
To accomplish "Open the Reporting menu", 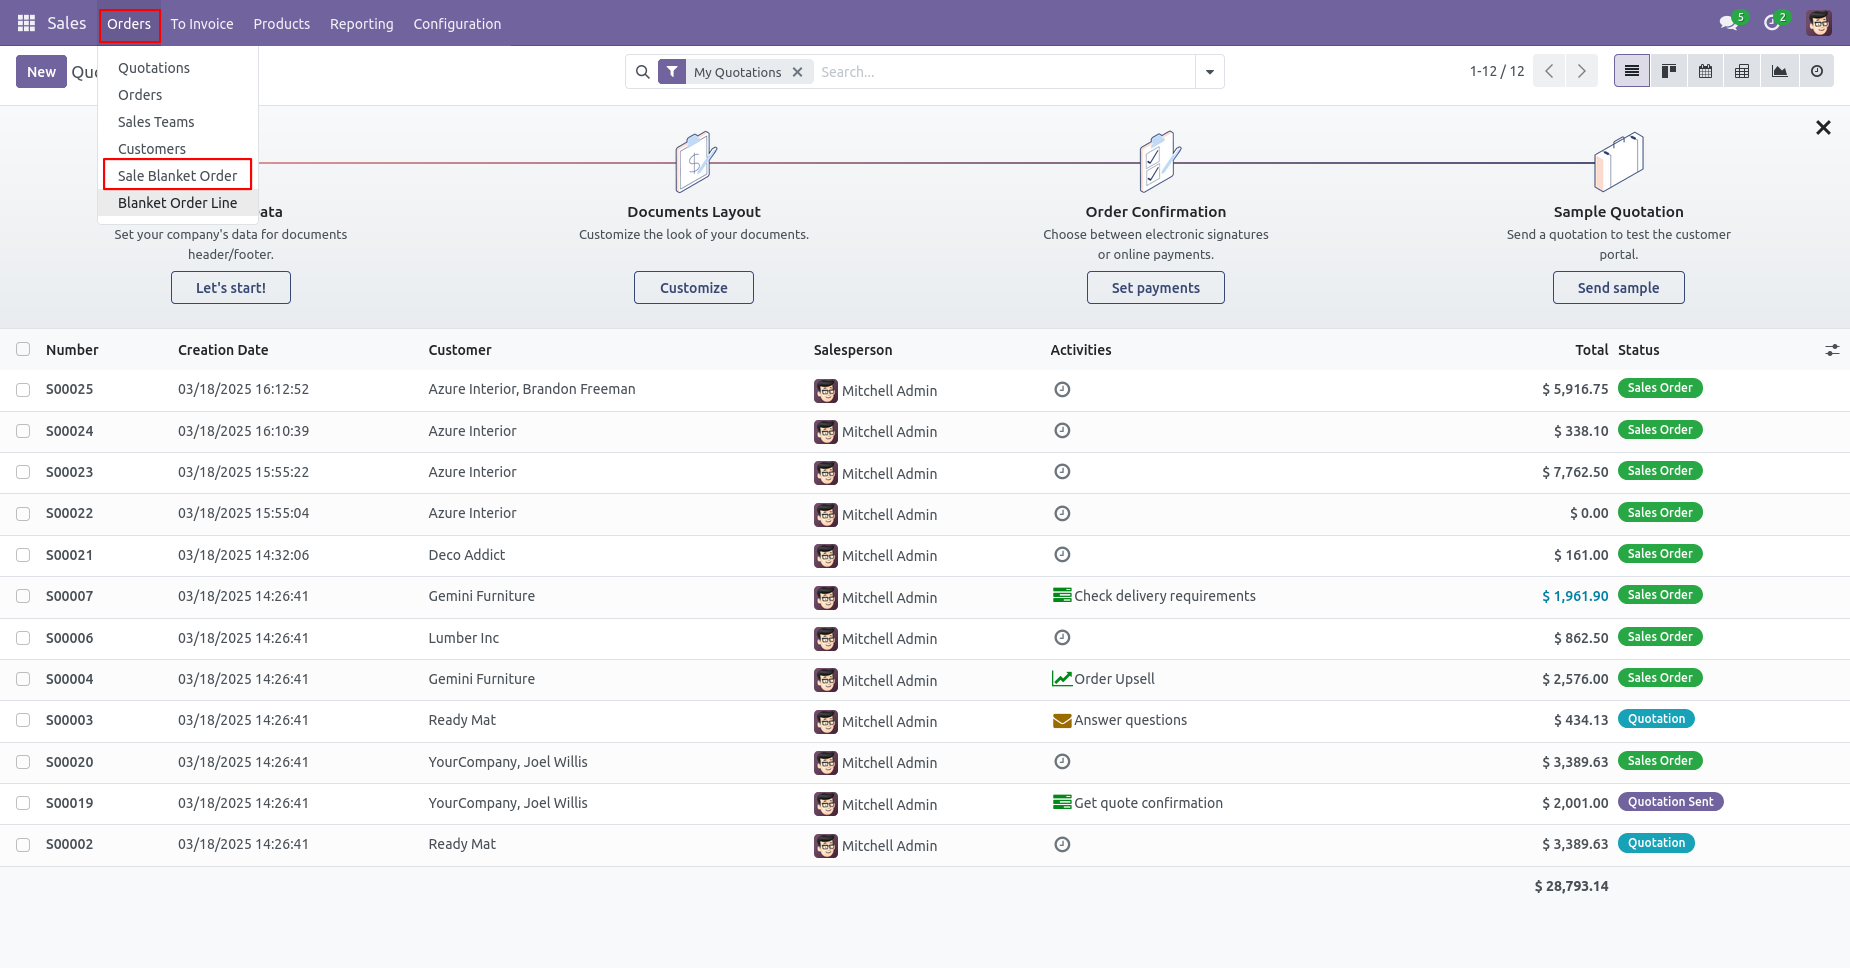I will [362, 23].
